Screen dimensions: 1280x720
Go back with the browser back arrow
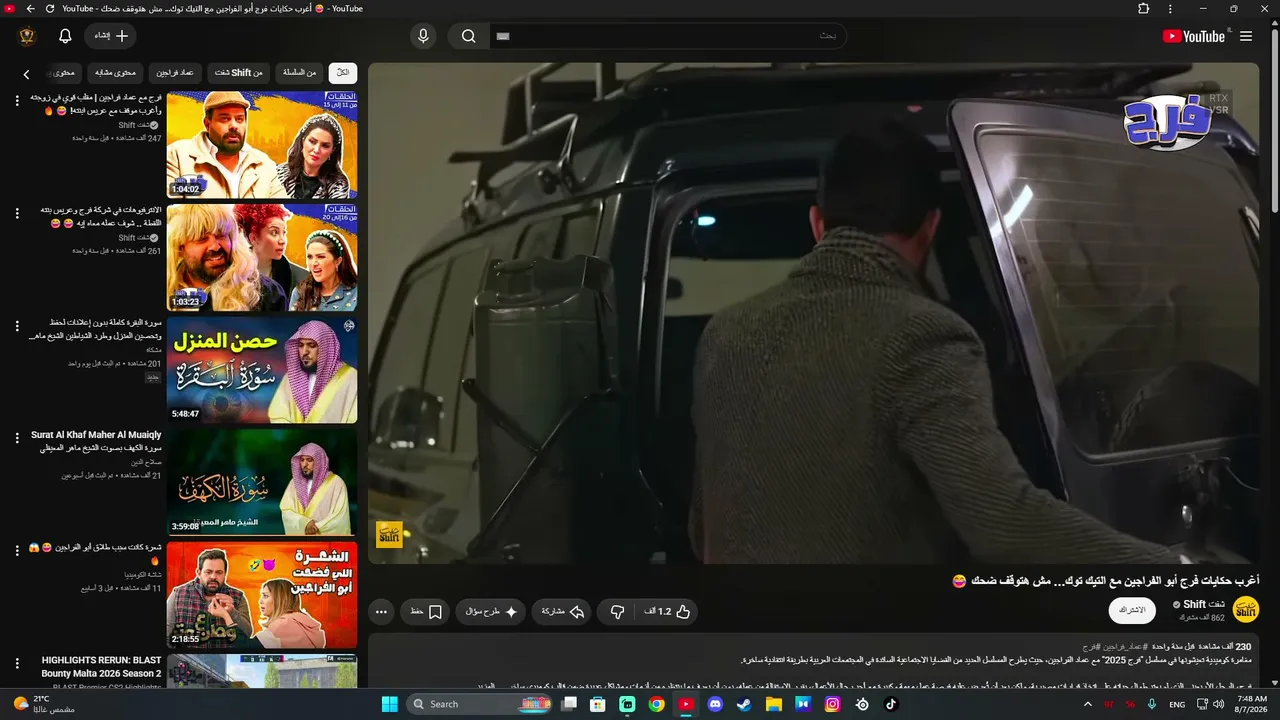pyautogui.click(x=30, y=8)
